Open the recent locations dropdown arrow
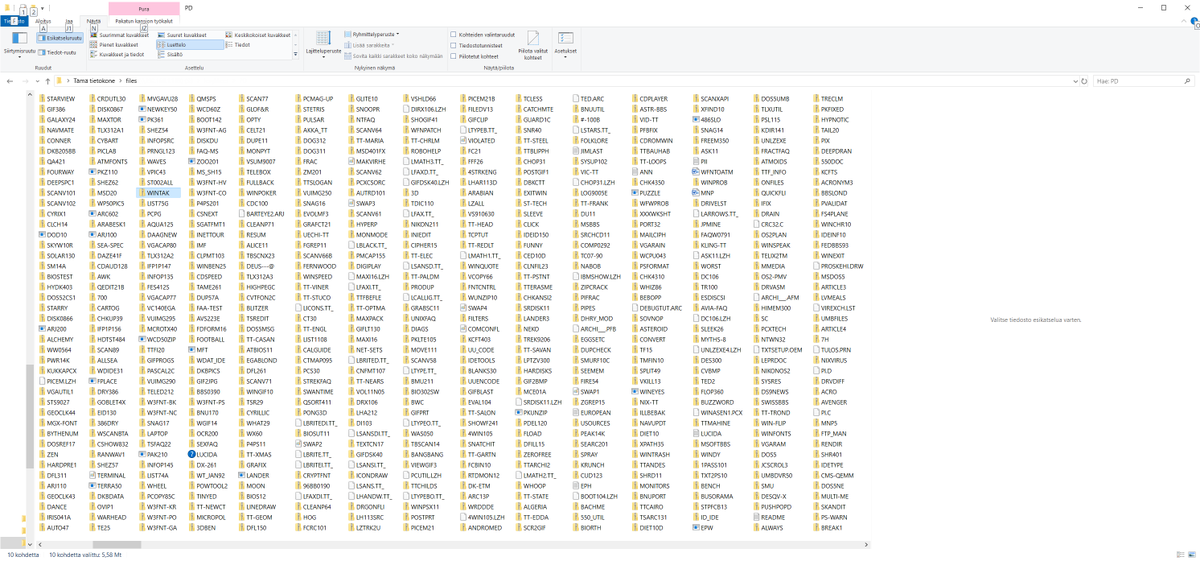The height and width of the screenshot is (561, 1200). 40,80
